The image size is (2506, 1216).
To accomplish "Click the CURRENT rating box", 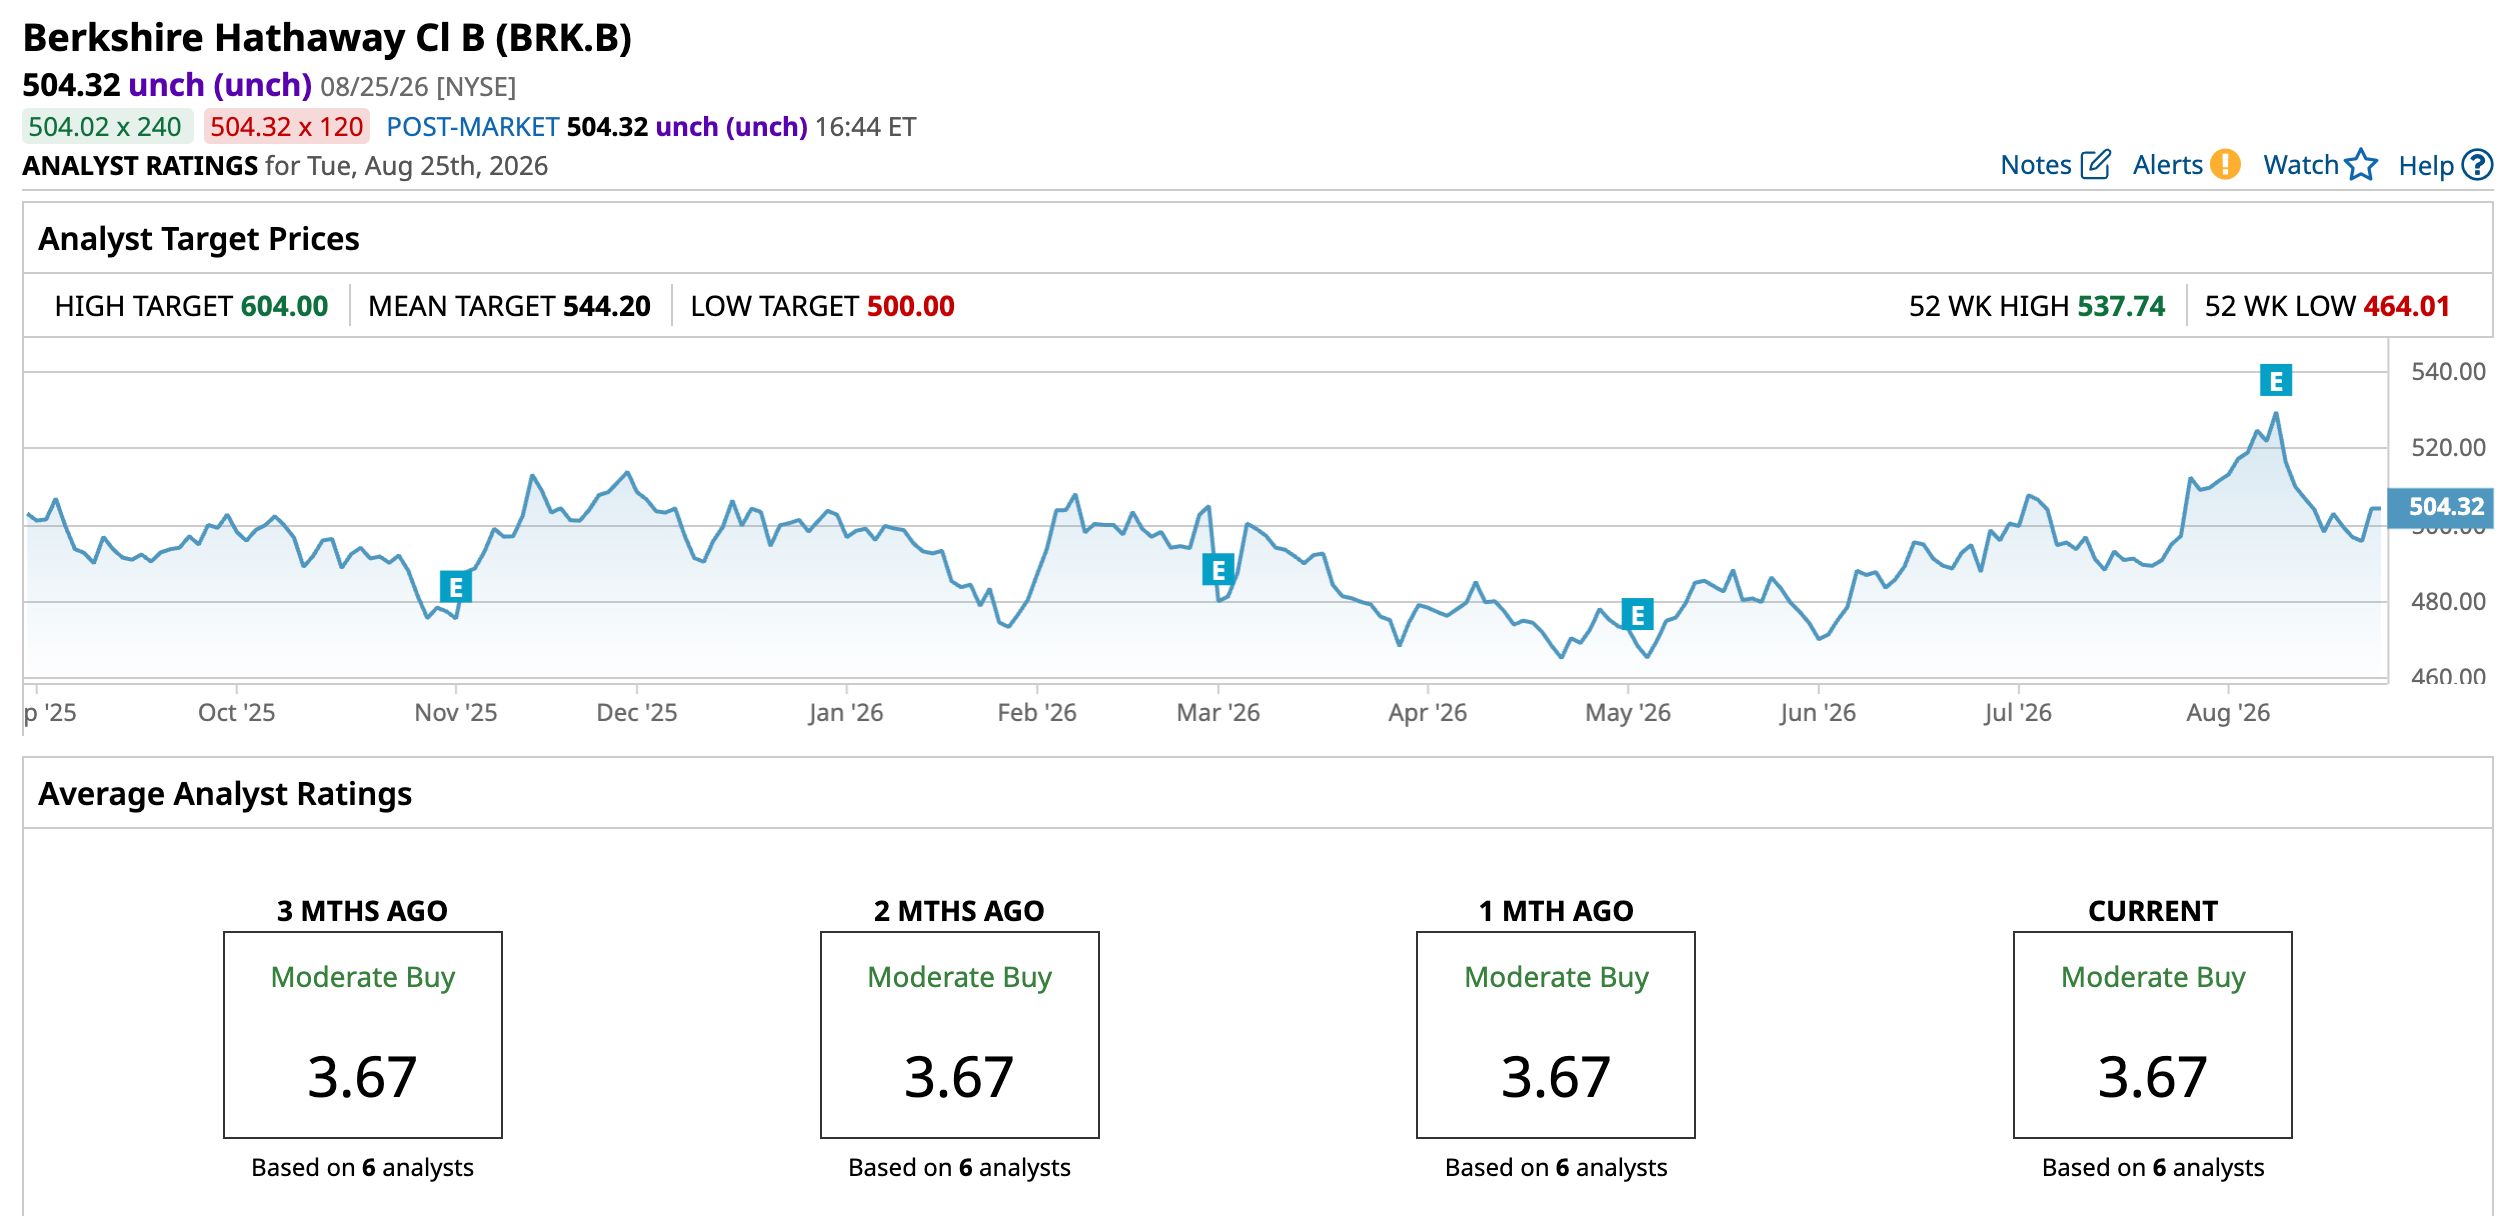I will [2153, 1035].
